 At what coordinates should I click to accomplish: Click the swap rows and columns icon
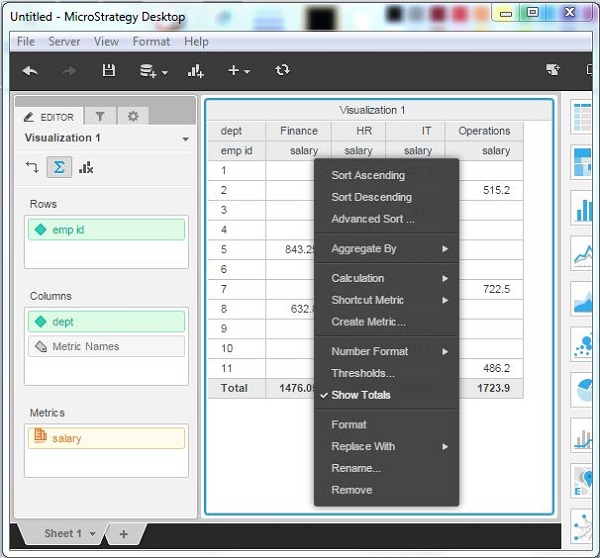32,167
